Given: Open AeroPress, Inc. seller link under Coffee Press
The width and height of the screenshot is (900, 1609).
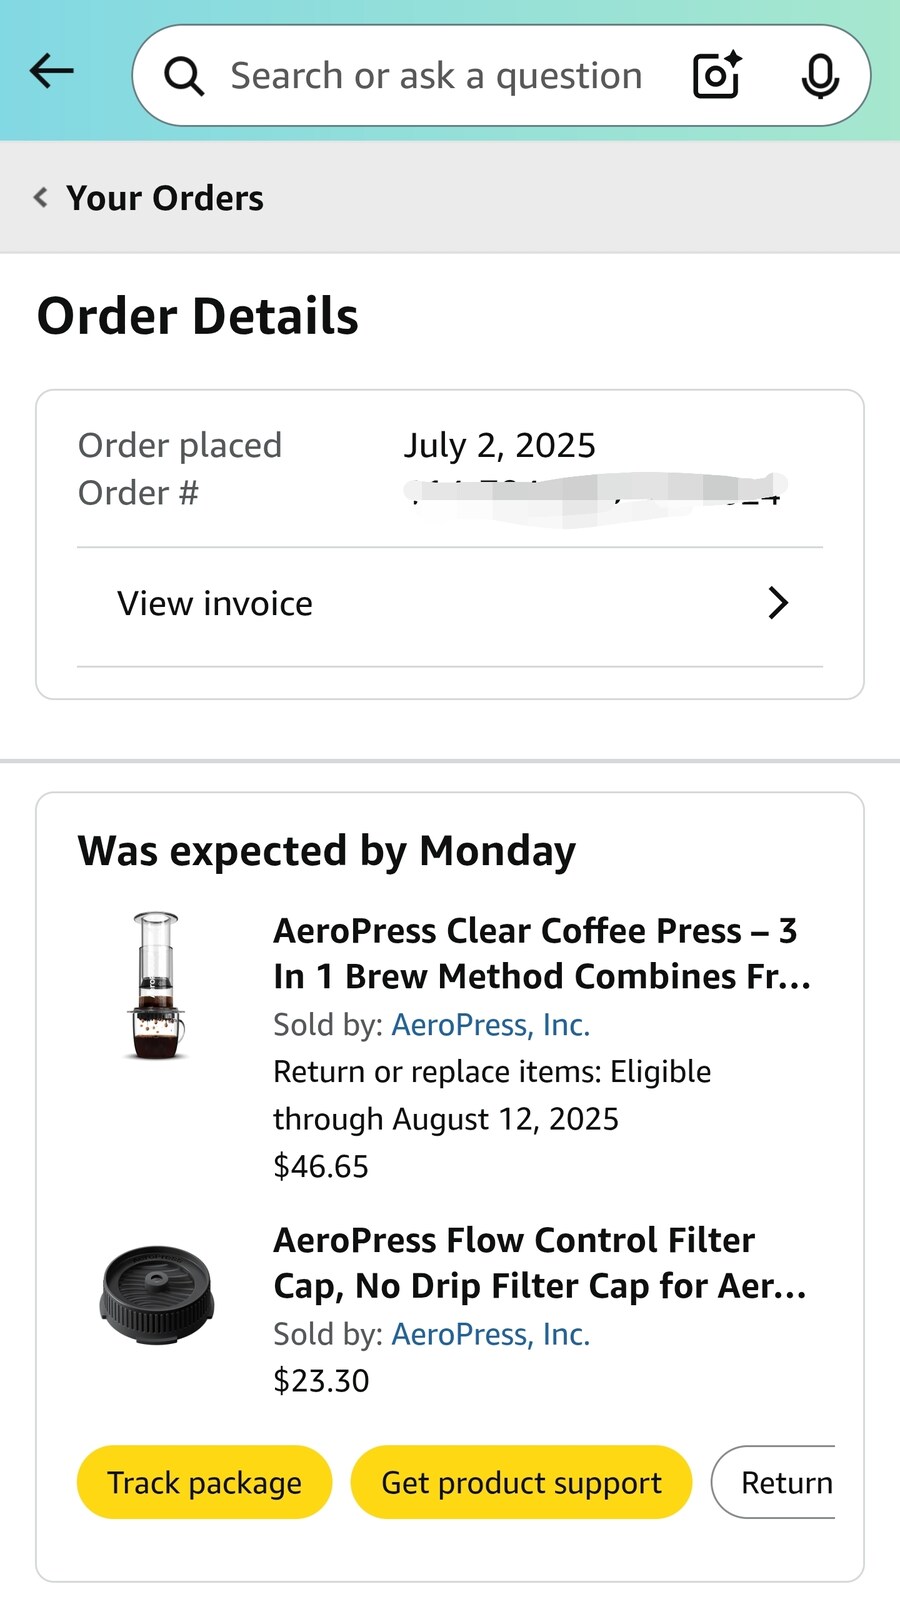Looking at the screenshot, I should tap(490, 1025).
